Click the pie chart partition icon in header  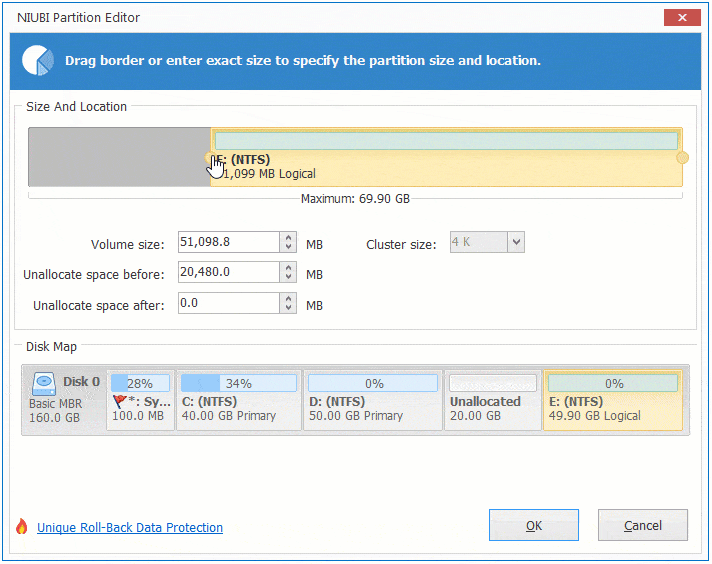(38, 61)
